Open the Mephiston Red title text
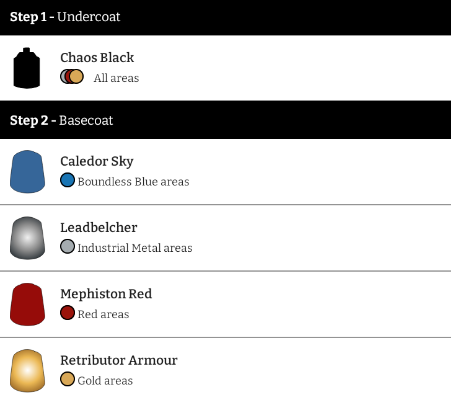The height and width of the screenshot is (398, 451). (106, 294)
